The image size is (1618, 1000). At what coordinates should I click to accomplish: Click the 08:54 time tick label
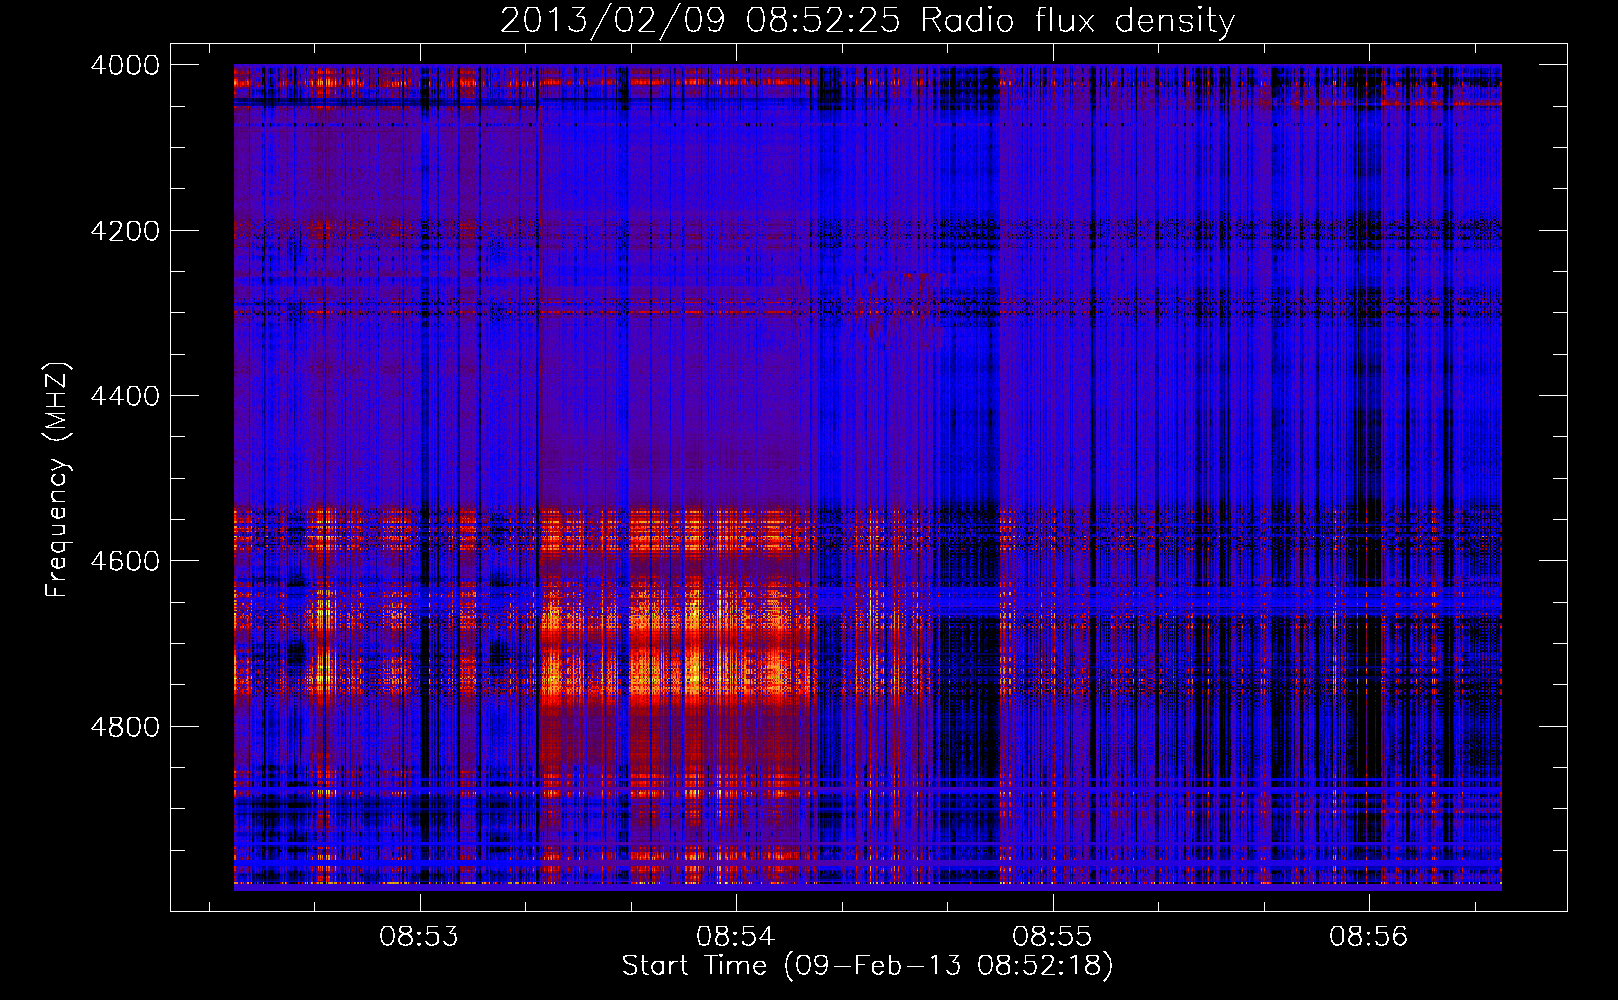point(736,937)
